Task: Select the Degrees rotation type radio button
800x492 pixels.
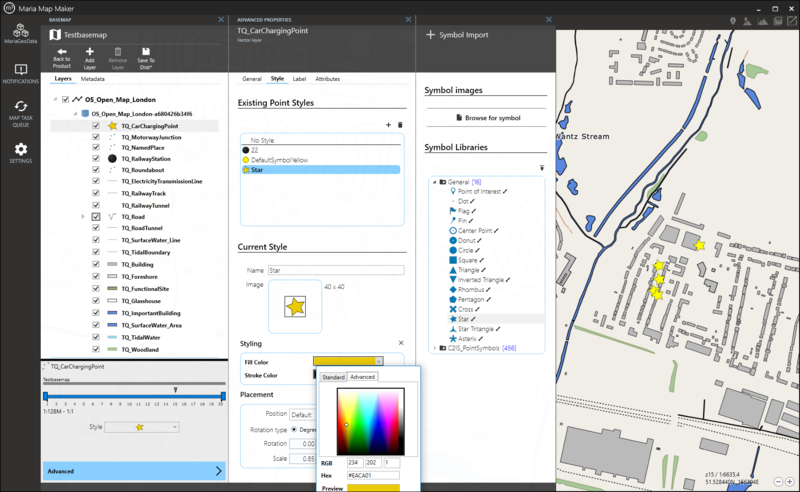Action: (294, 430)
